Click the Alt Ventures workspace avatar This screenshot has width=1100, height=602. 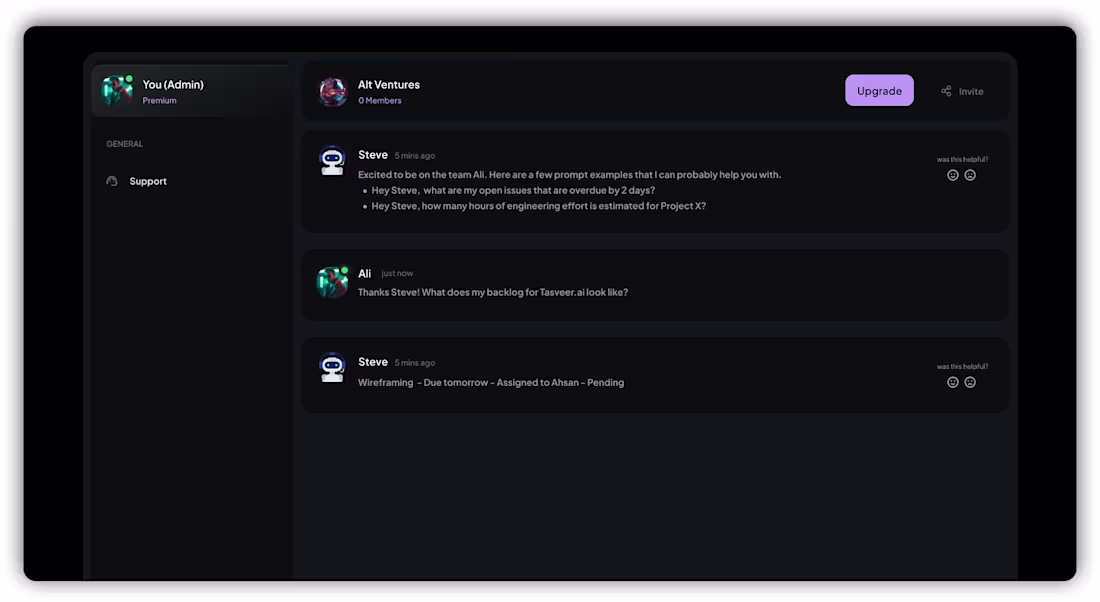click(332, 92)
